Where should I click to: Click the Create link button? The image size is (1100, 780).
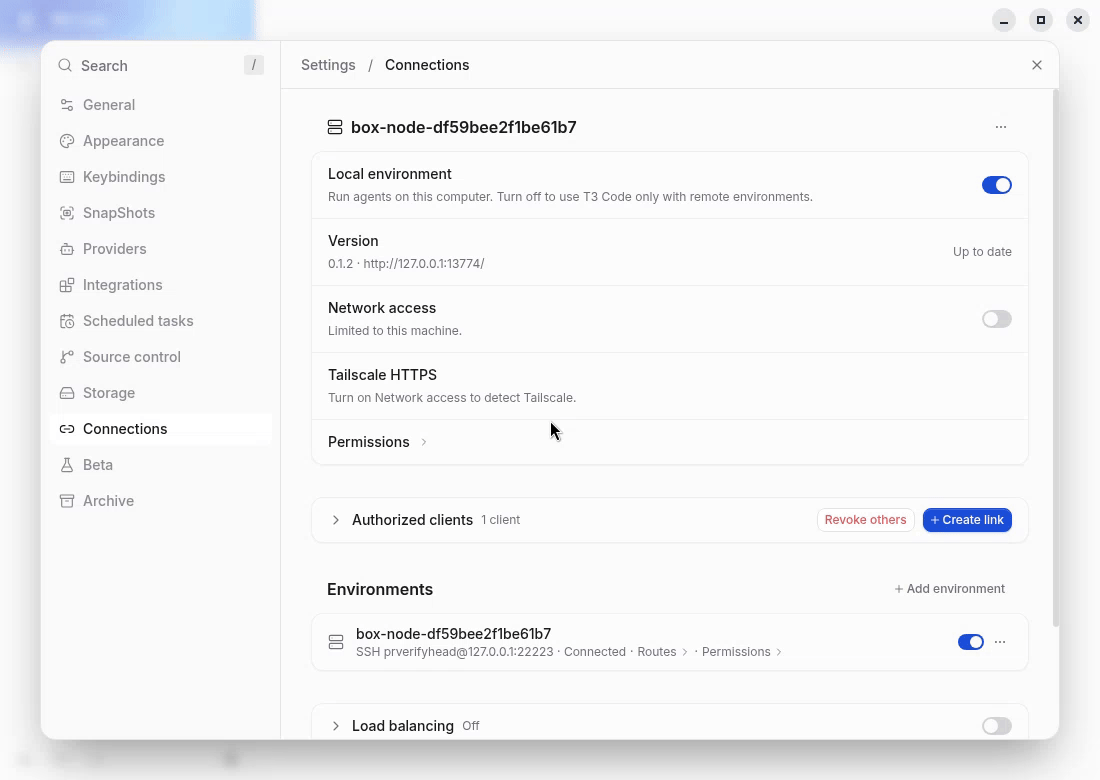pyautogui.click(x=967, y=520)
